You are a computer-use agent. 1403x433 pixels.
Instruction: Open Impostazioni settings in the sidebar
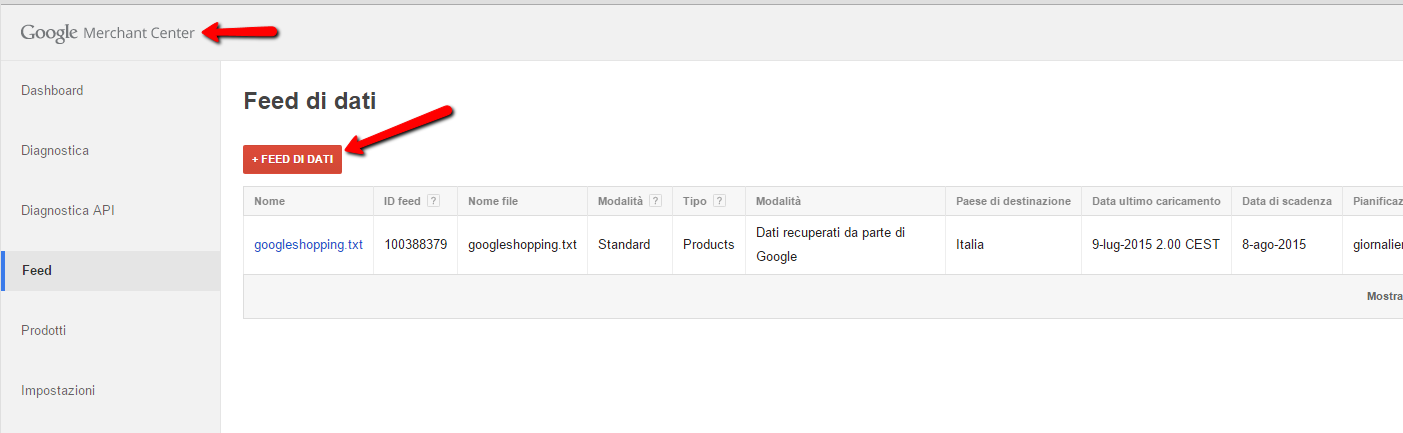point(58,390)
